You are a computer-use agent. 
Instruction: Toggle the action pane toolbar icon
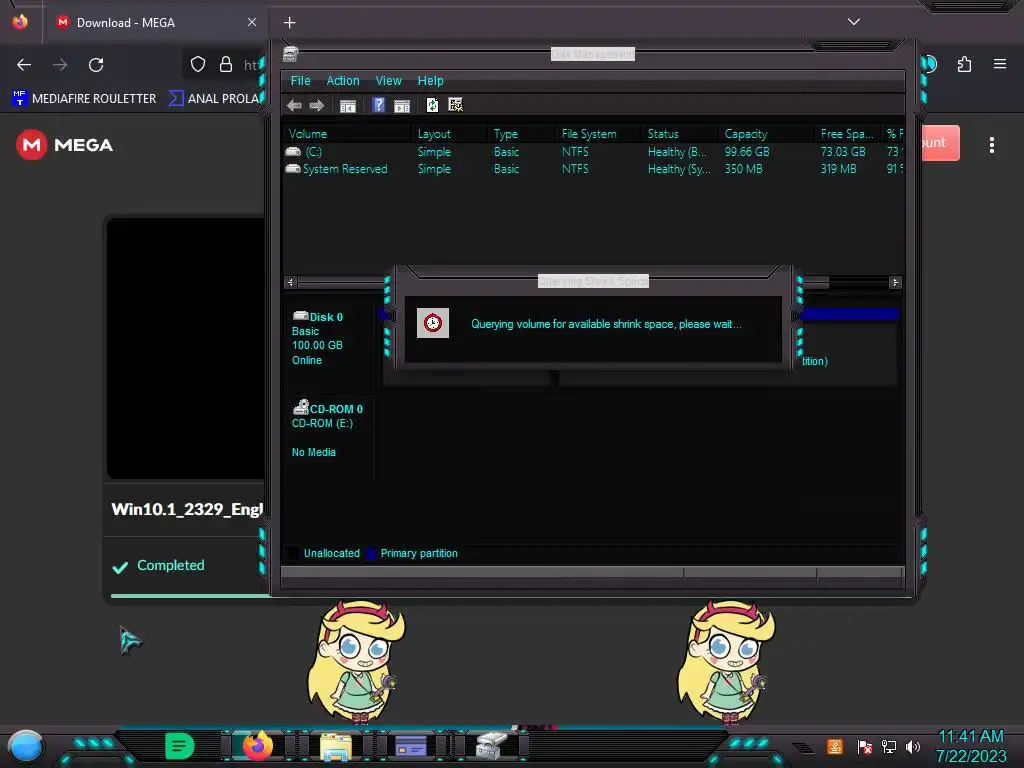tap(402, 105)
